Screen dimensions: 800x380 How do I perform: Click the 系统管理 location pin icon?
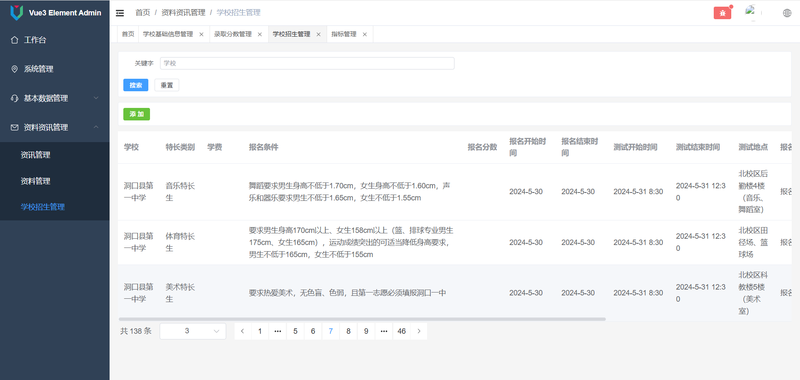(x=14, y=69)
